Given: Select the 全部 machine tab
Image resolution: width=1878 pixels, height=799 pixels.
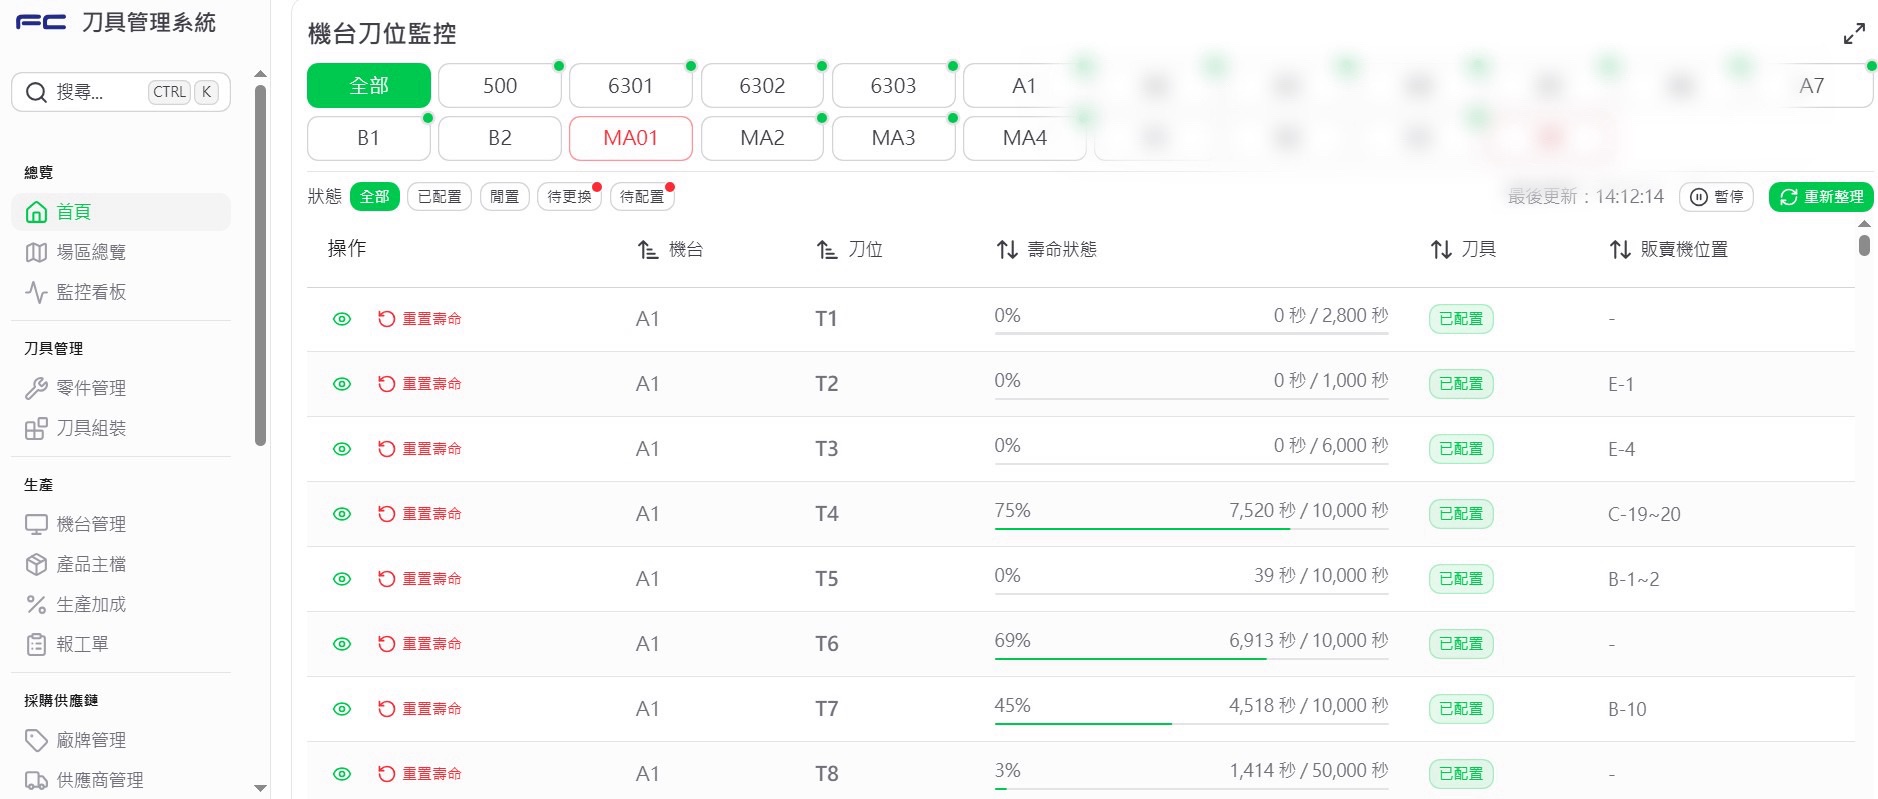Looking at the screenshot, I should click(369, 86).
